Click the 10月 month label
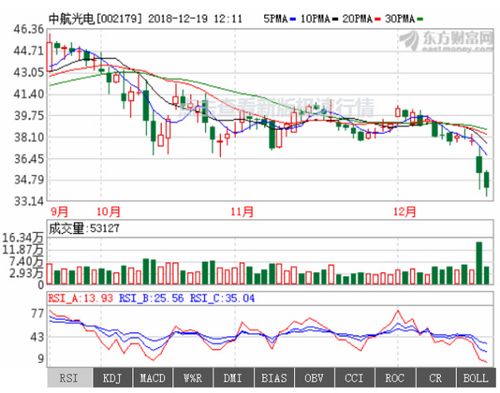Viewport: 500px width, 393px height. [108, 211]
